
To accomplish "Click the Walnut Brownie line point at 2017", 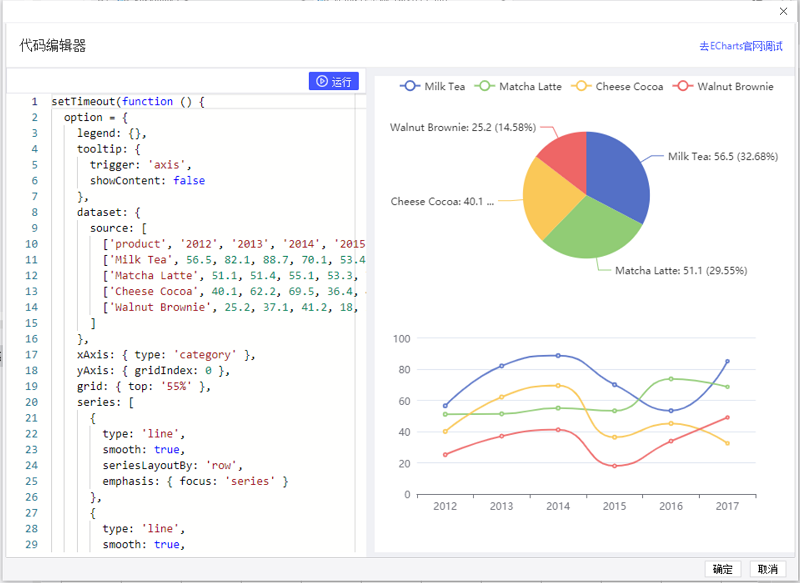I will click(x=727, y=417).
